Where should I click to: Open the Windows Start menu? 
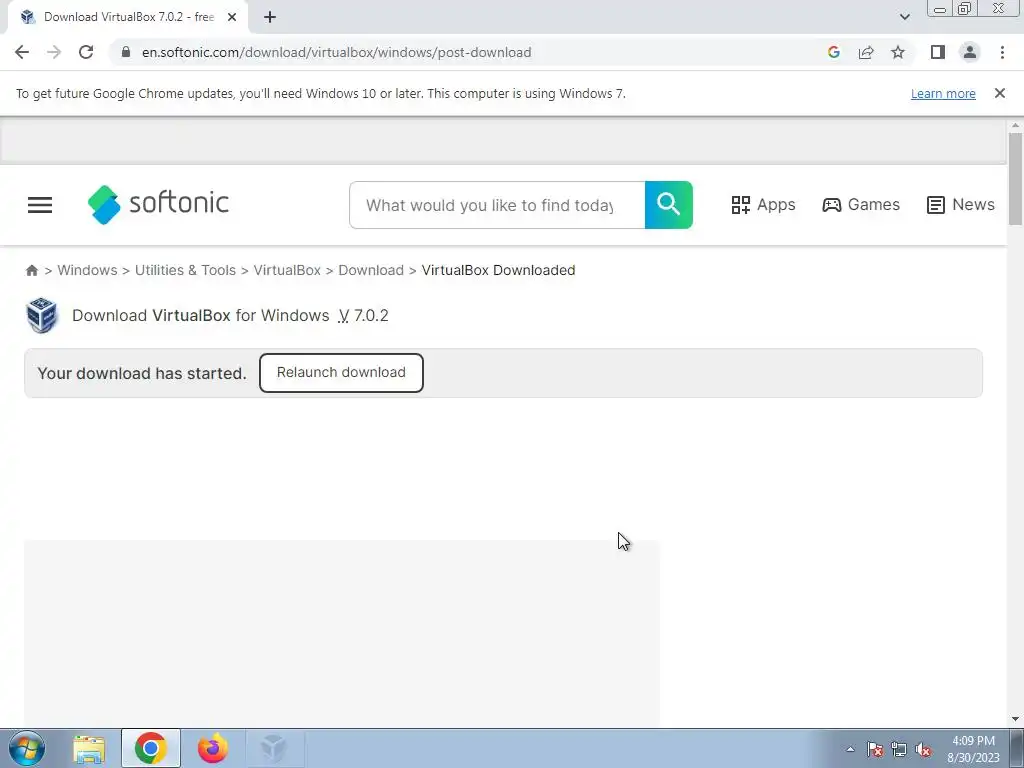(27, 748)
